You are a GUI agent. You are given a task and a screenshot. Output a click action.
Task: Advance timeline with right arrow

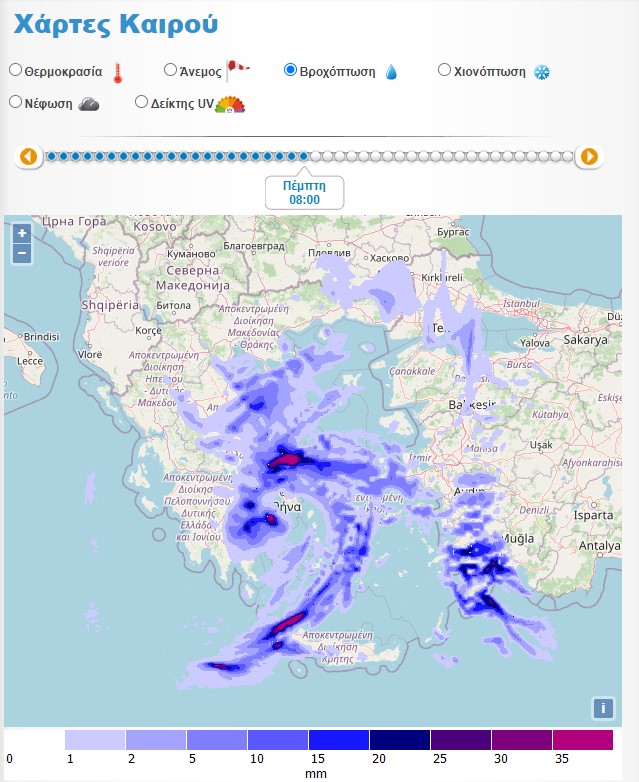pyautogui.click(x=589, y=156)
